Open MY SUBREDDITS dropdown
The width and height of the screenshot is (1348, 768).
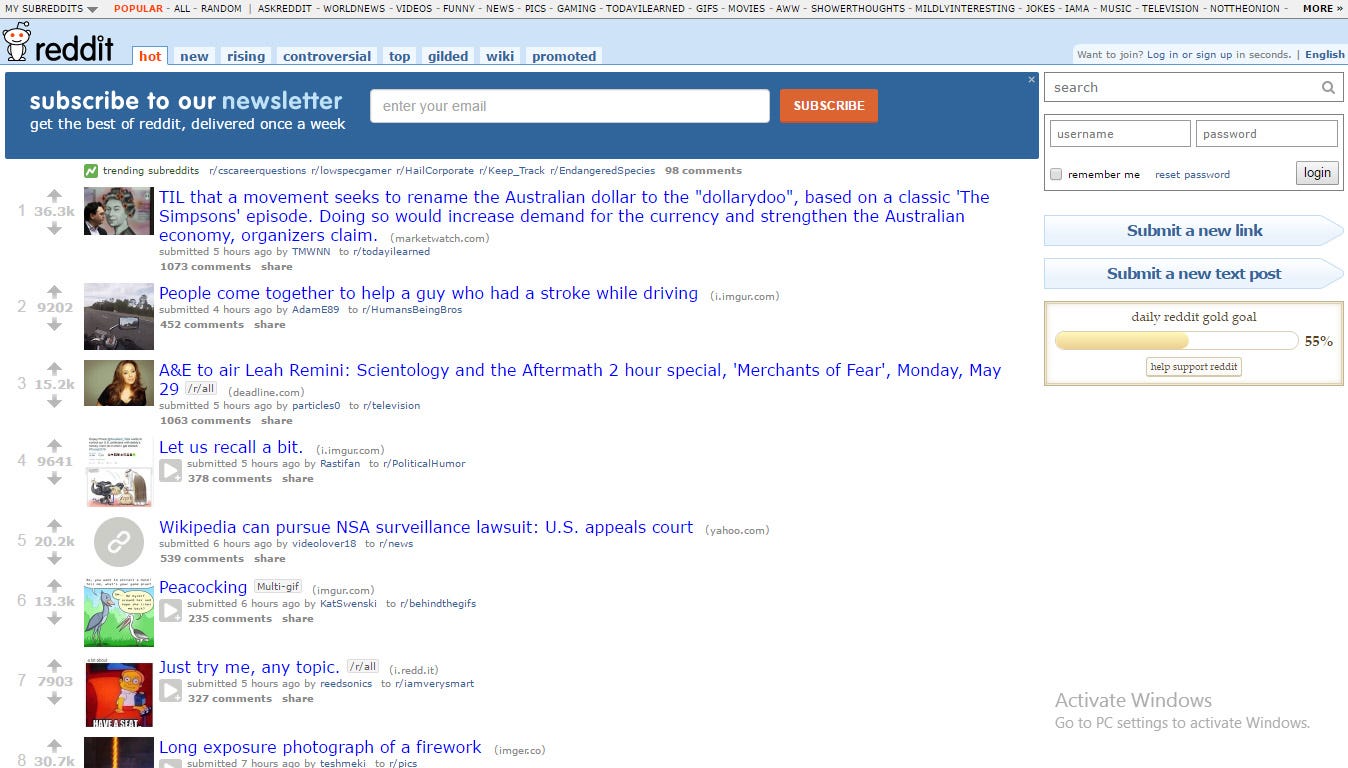[51, 8]
